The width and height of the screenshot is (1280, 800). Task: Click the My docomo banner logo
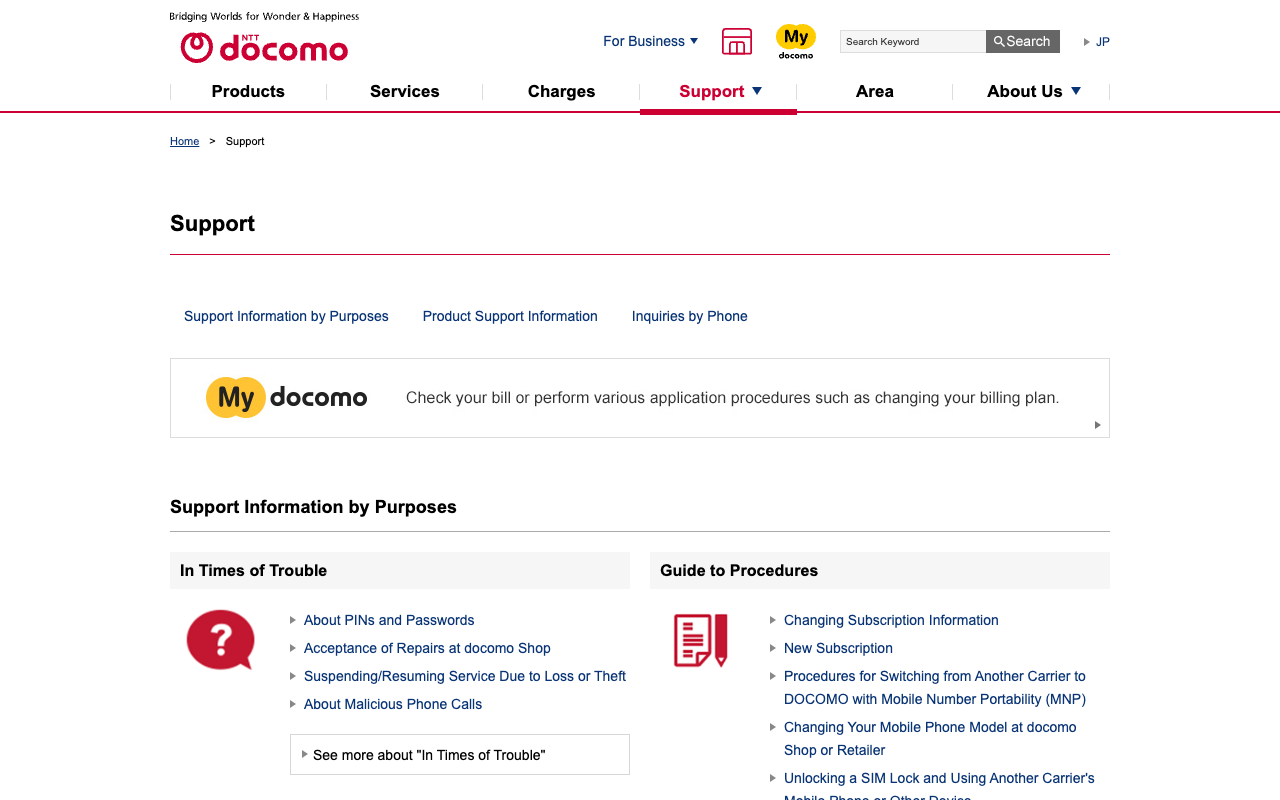coord(287,397)
